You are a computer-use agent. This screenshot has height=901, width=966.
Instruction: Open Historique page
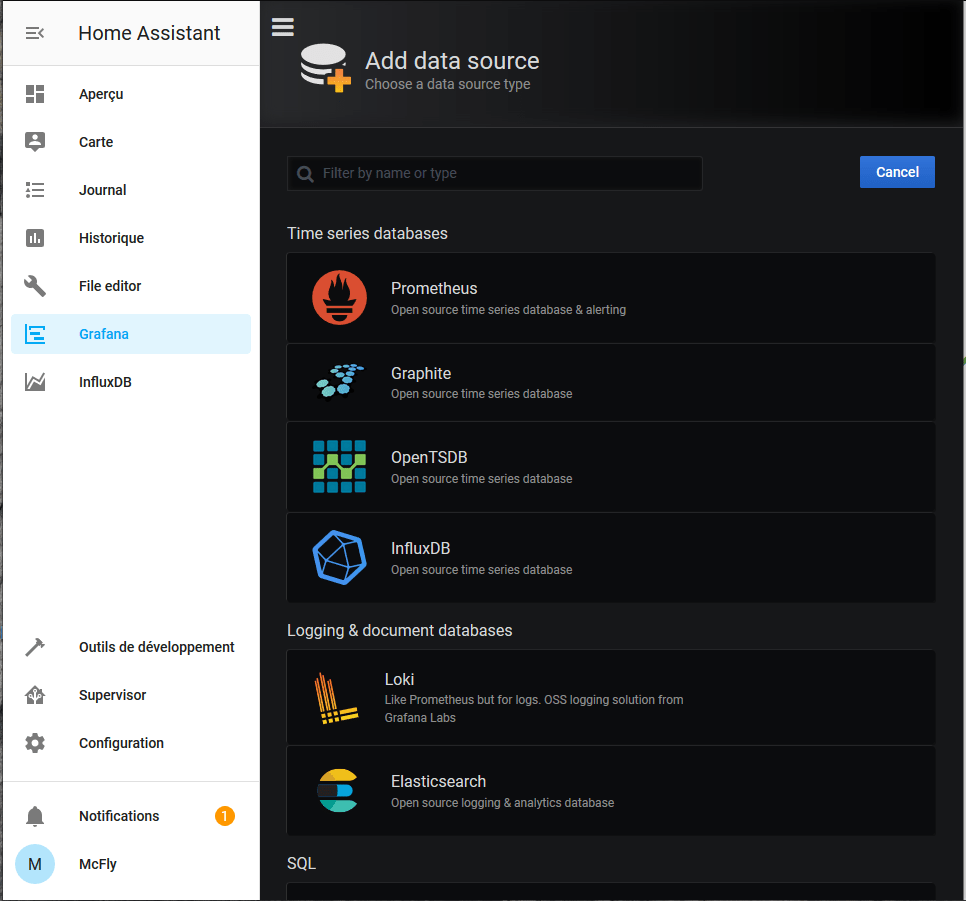coord(111,238)
